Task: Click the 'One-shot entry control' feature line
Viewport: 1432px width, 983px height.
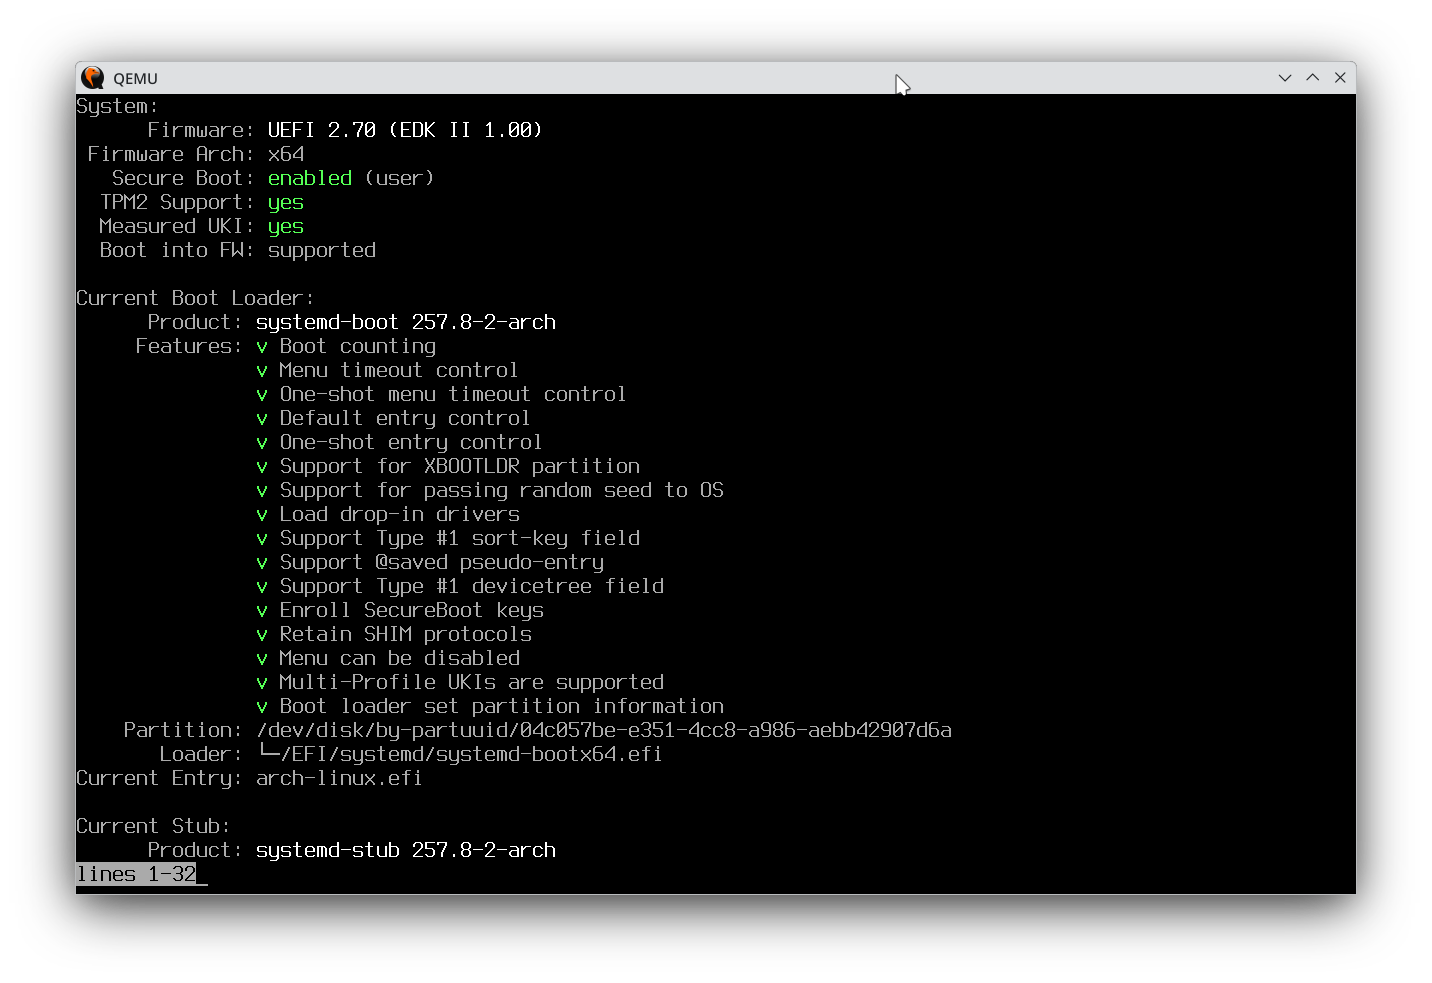Action: (399, 442)
